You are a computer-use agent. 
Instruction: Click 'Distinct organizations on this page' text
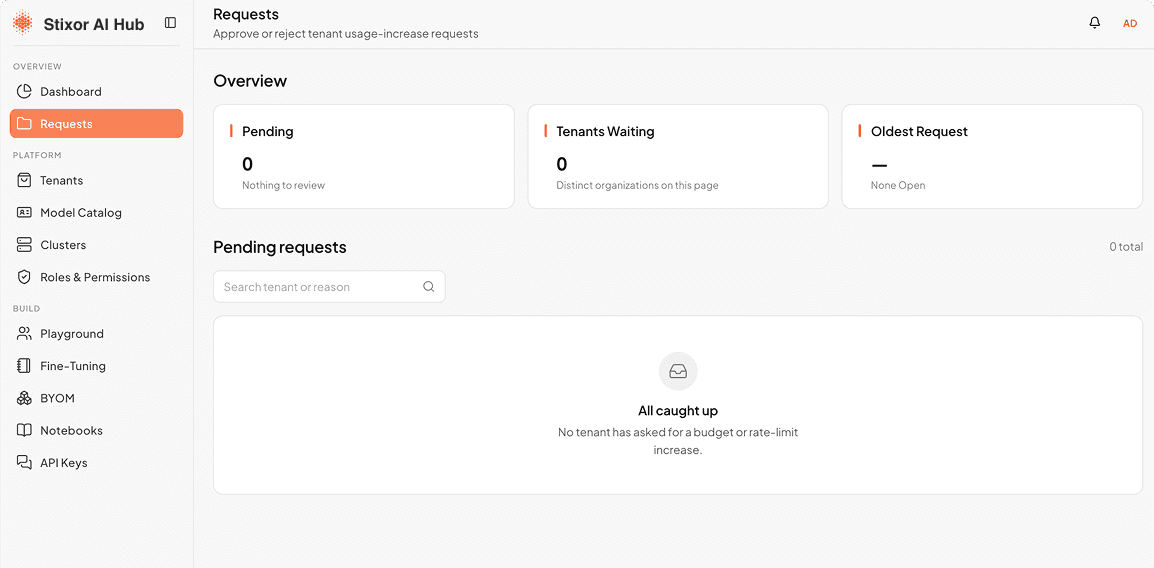[x=637, y=185]
